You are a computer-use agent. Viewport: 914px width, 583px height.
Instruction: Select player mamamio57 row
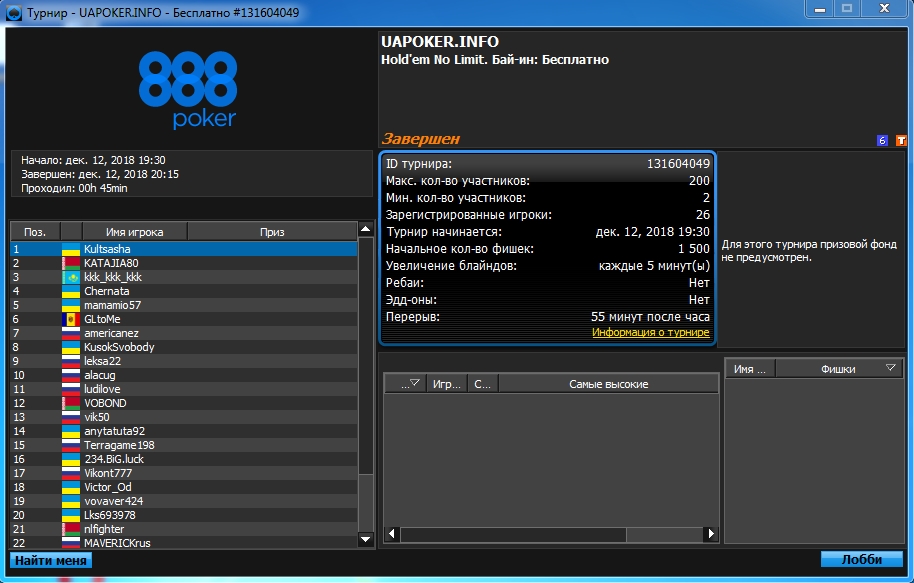click(x=184, y=305)
